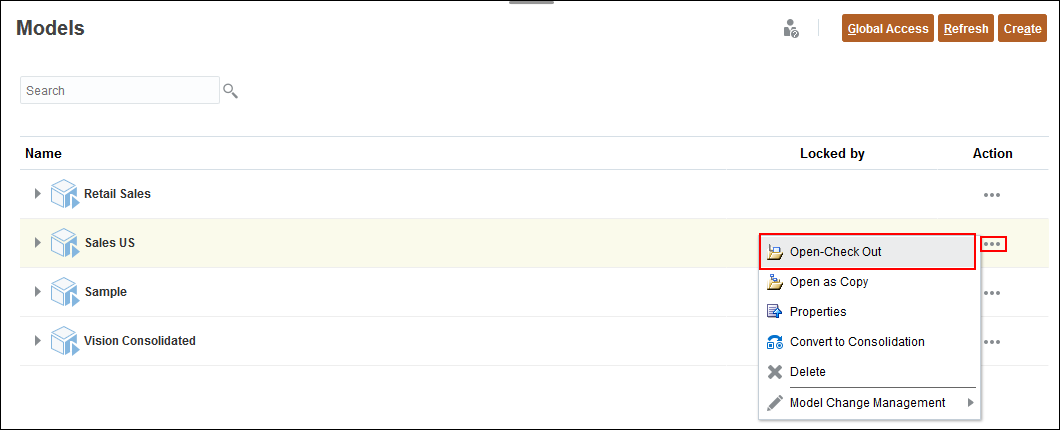Image resolution: width=1060 pixels, height=430 pixels.
Task: Select Open as Copy menu item
Action: [x=829, y=282]
